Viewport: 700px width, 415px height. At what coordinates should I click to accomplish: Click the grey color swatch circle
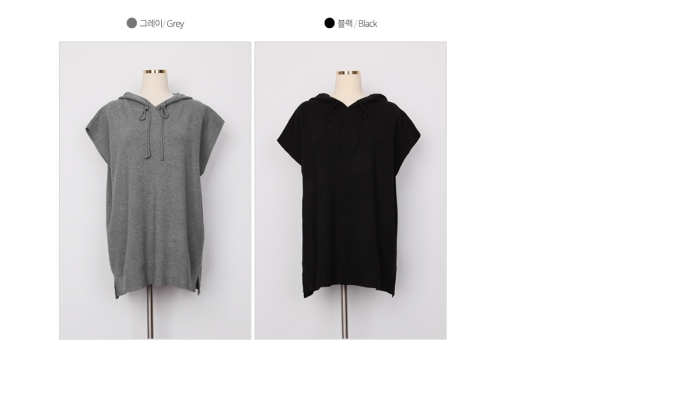(x=132, y=23)
